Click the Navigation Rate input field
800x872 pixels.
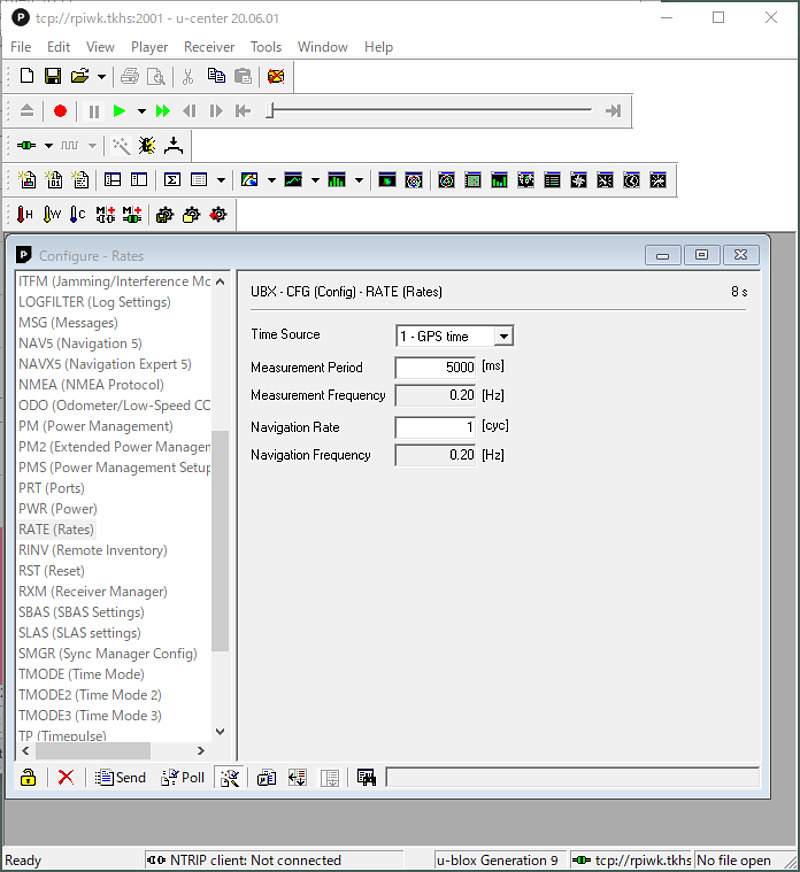coord(435,427)
